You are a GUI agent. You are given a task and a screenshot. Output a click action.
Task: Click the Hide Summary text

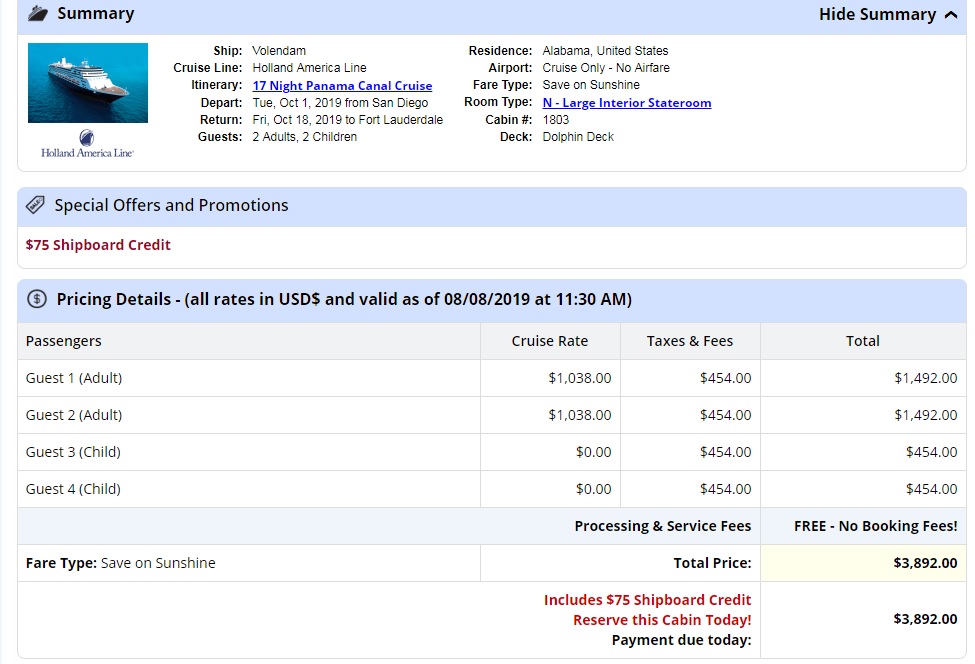pos(877,14)
